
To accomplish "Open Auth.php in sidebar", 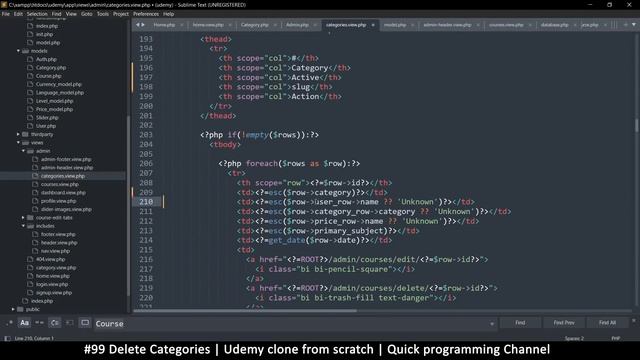I will [x=46, y=59].
